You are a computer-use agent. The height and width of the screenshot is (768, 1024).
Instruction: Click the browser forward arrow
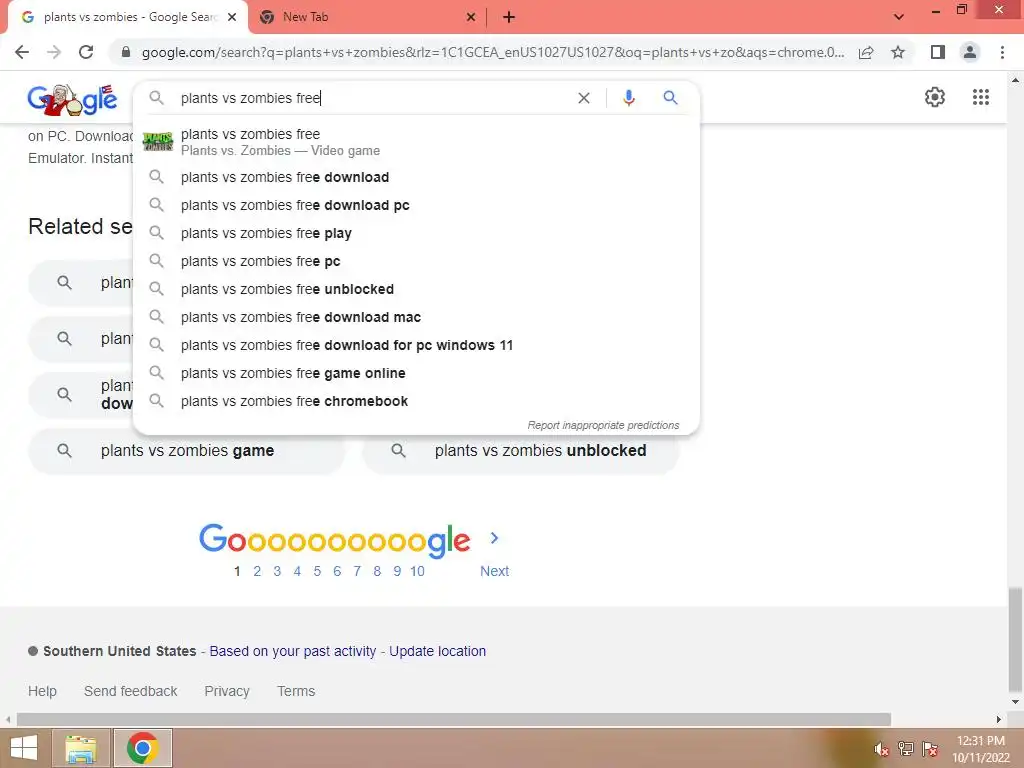(54, 52)
